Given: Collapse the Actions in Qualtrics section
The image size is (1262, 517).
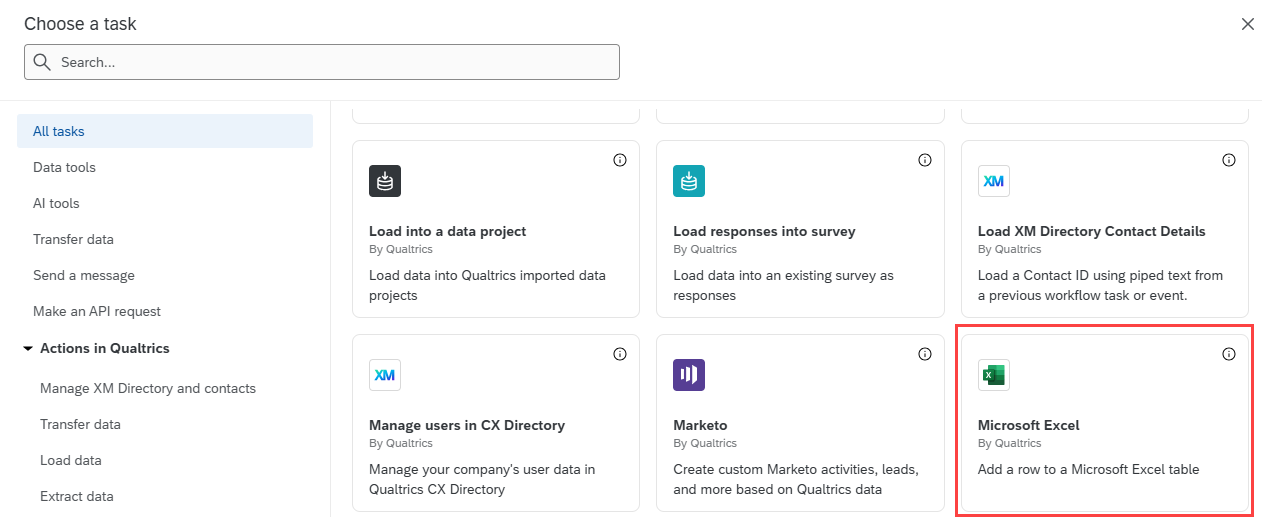Looking at the screenshot, I should 28,349.
